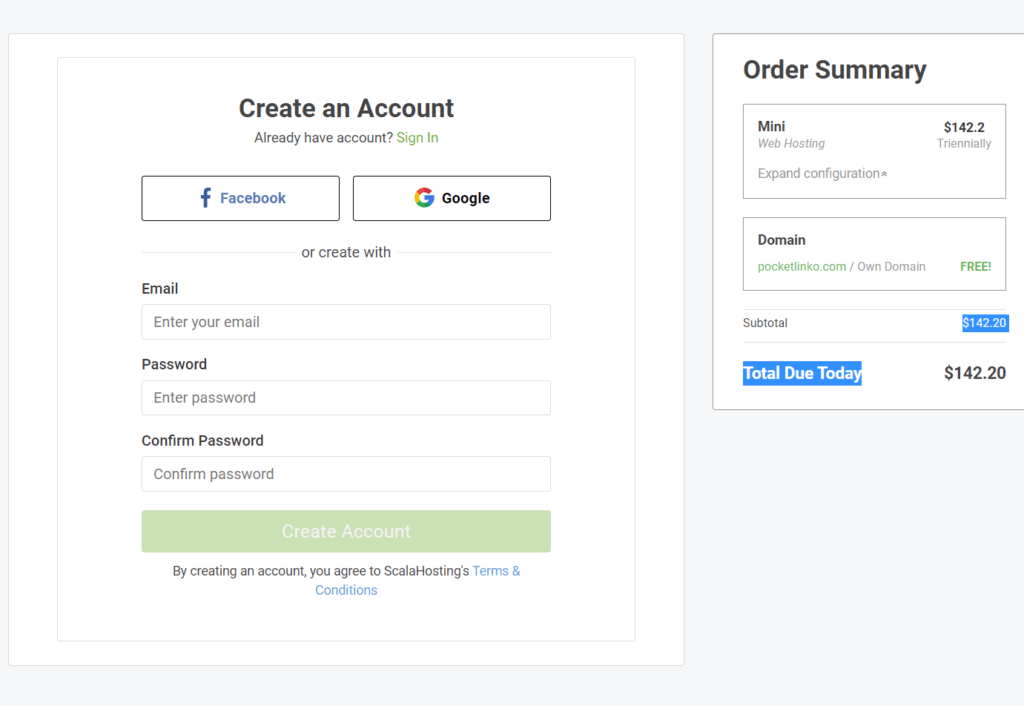
Task: Click the Enter password field
Action: [346, 398]
